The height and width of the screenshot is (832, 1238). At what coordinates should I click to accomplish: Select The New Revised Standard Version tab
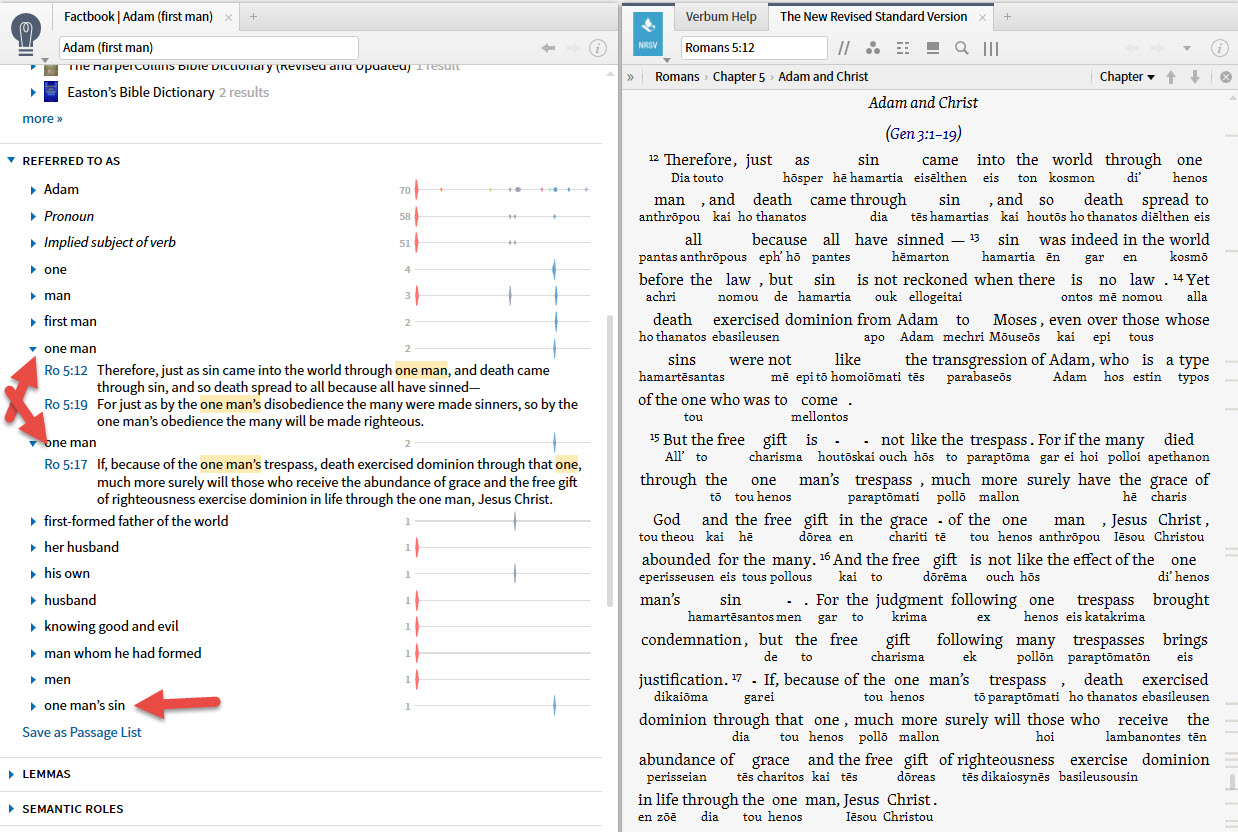tap(873, 17)
